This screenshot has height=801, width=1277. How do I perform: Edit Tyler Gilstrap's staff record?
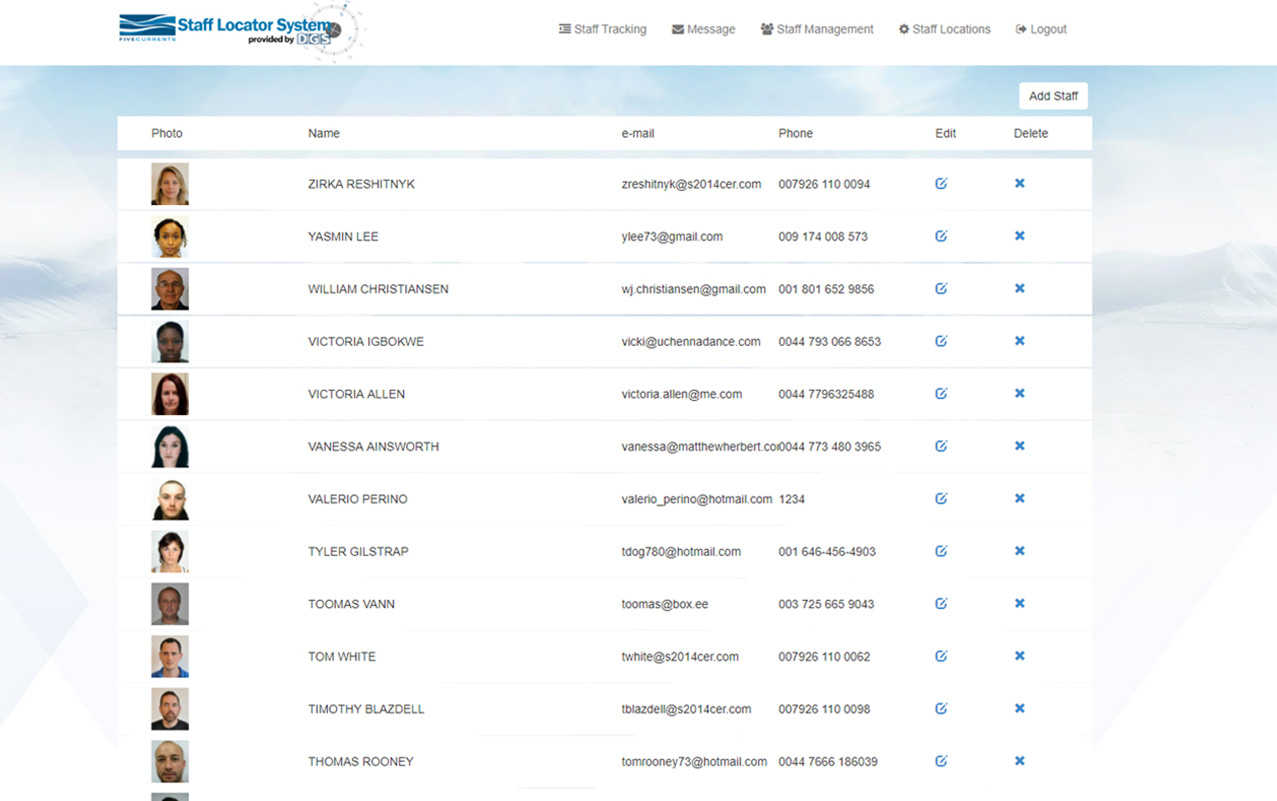click(x=941, y=551)
